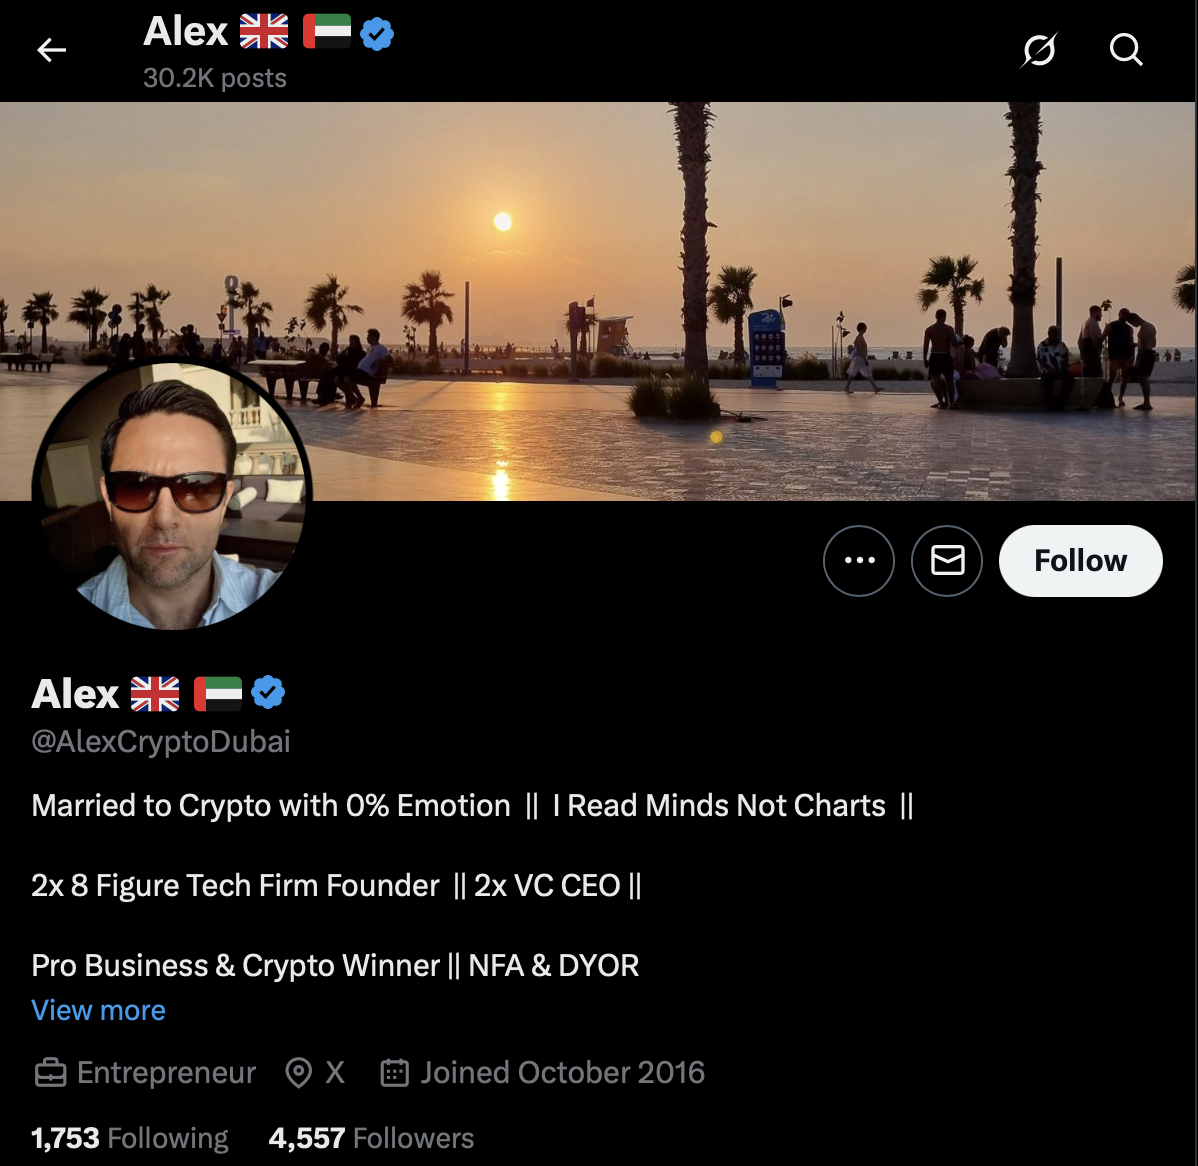
Task: Click the @AlexCryptoDubai handle
Action: 161,741
